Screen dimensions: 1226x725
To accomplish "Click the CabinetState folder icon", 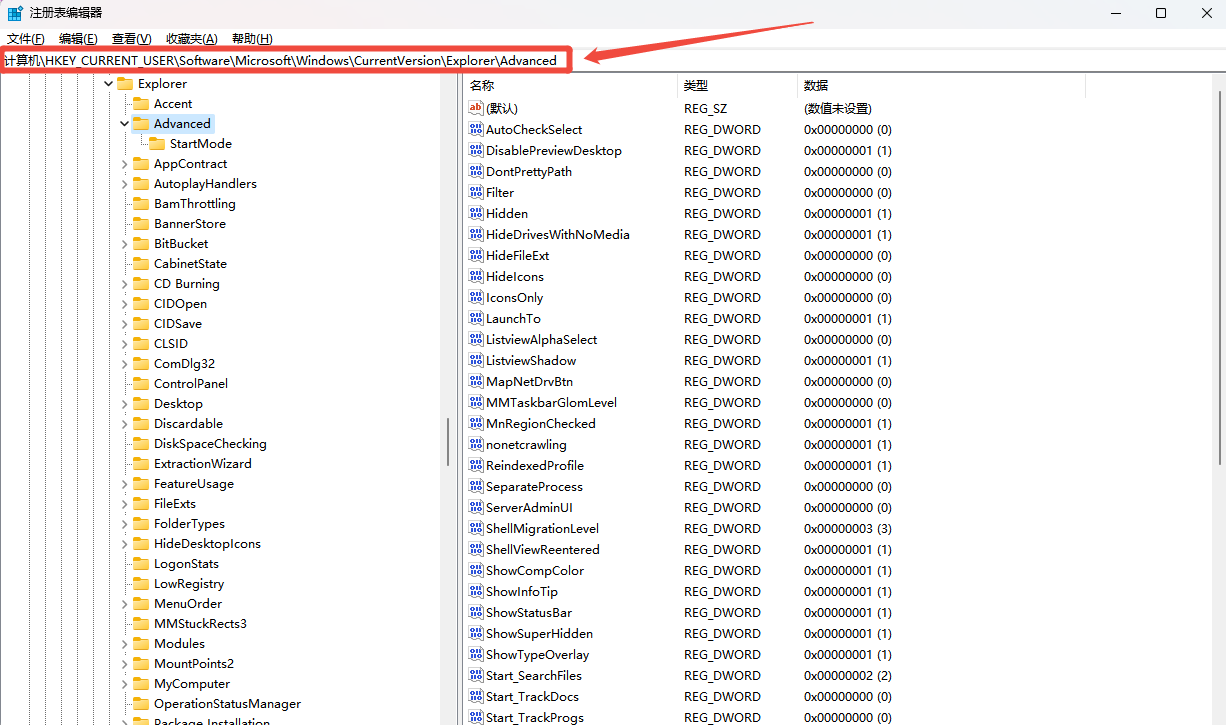I will click(x=141, y=263).
